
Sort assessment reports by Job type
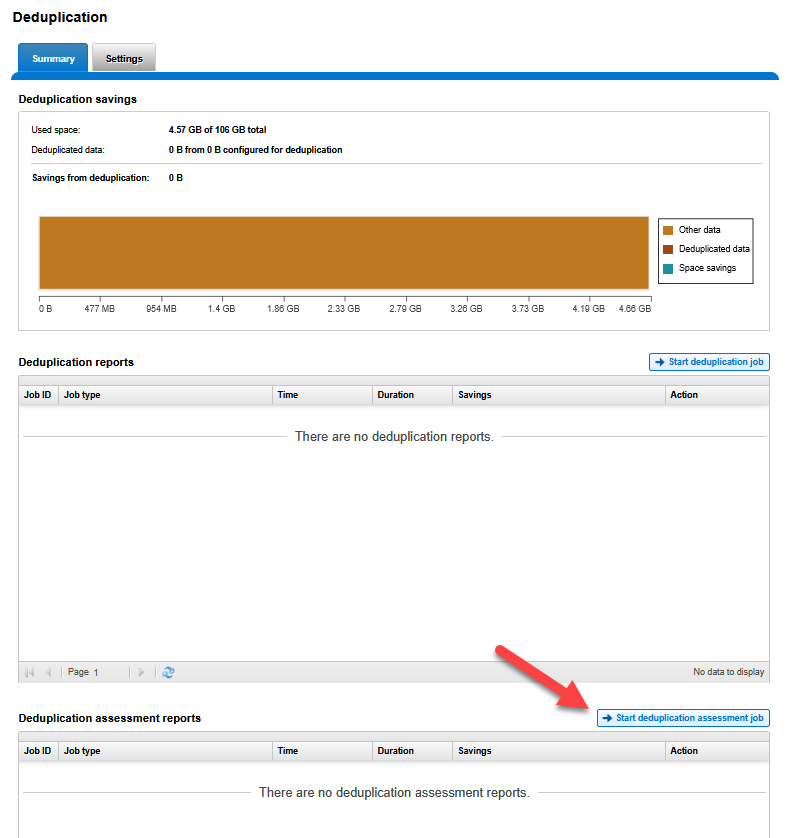[165, 751]
